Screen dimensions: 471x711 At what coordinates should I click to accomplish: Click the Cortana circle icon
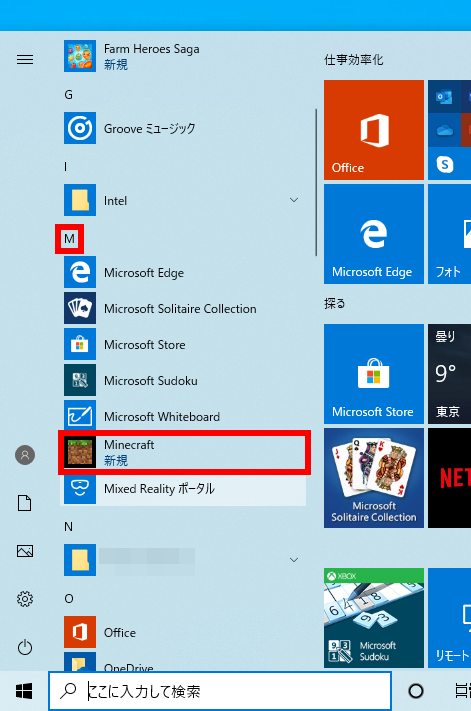pos(416,691)
